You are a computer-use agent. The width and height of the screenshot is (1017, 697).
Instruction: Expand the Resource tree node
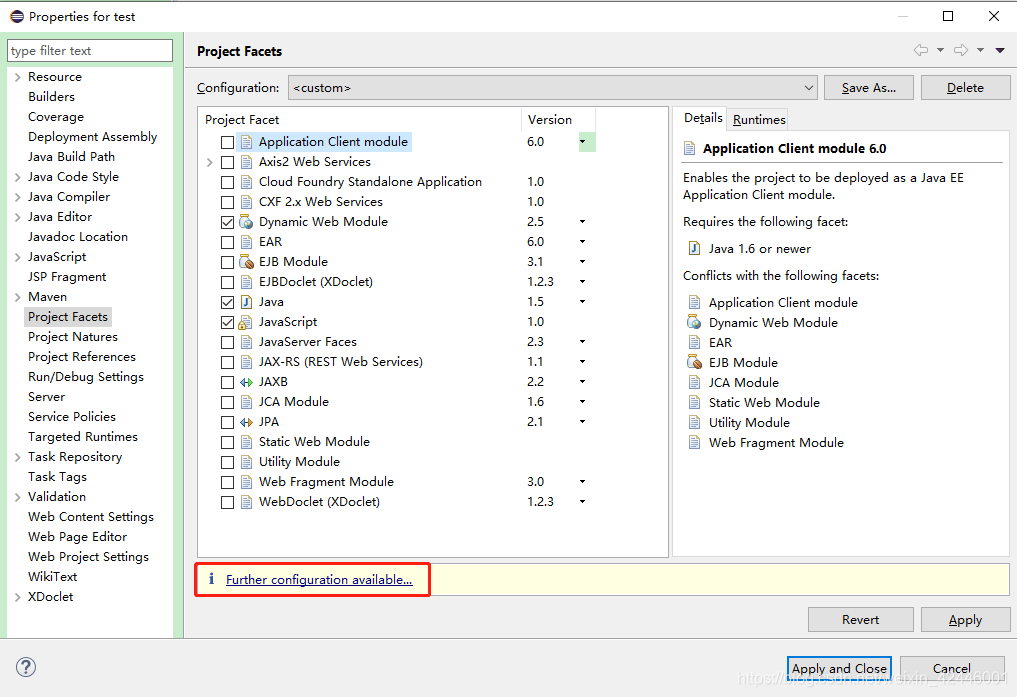click(18, 77)
